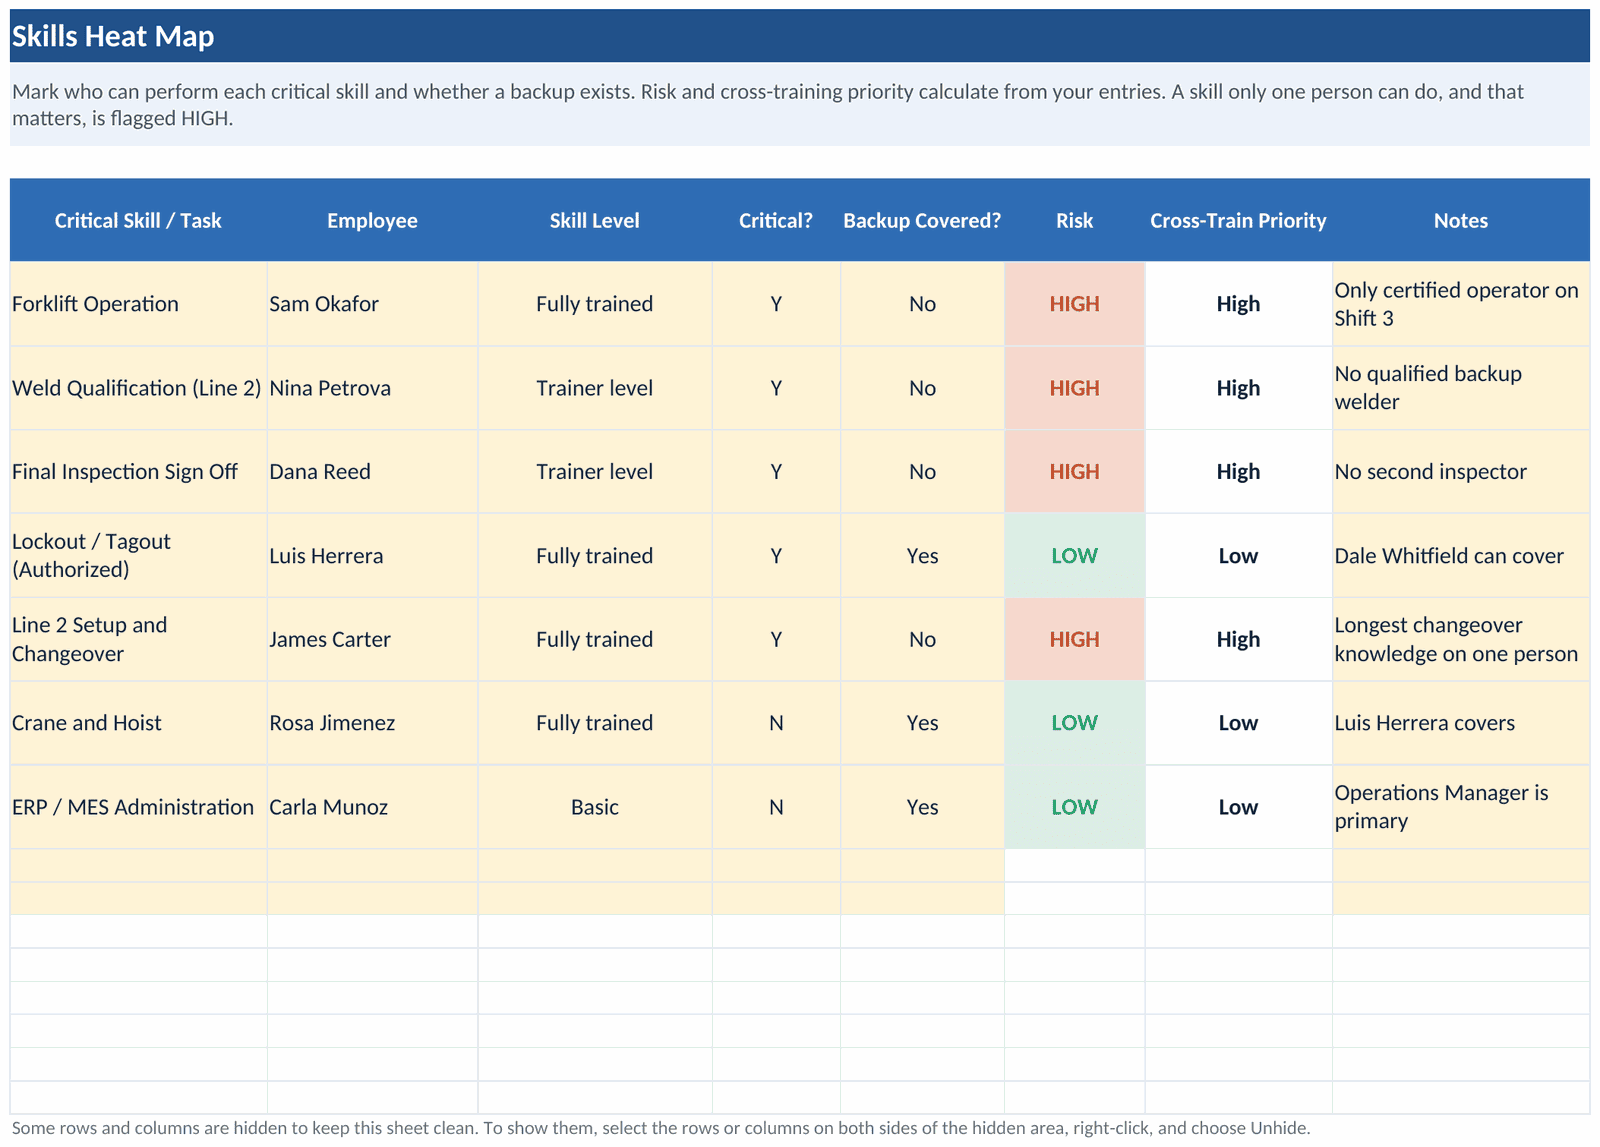Image resolution: width=1600 pixels, height=1147 pixels.
Task: Select the 'No second inspector' note
Action: coord(1461,472)
